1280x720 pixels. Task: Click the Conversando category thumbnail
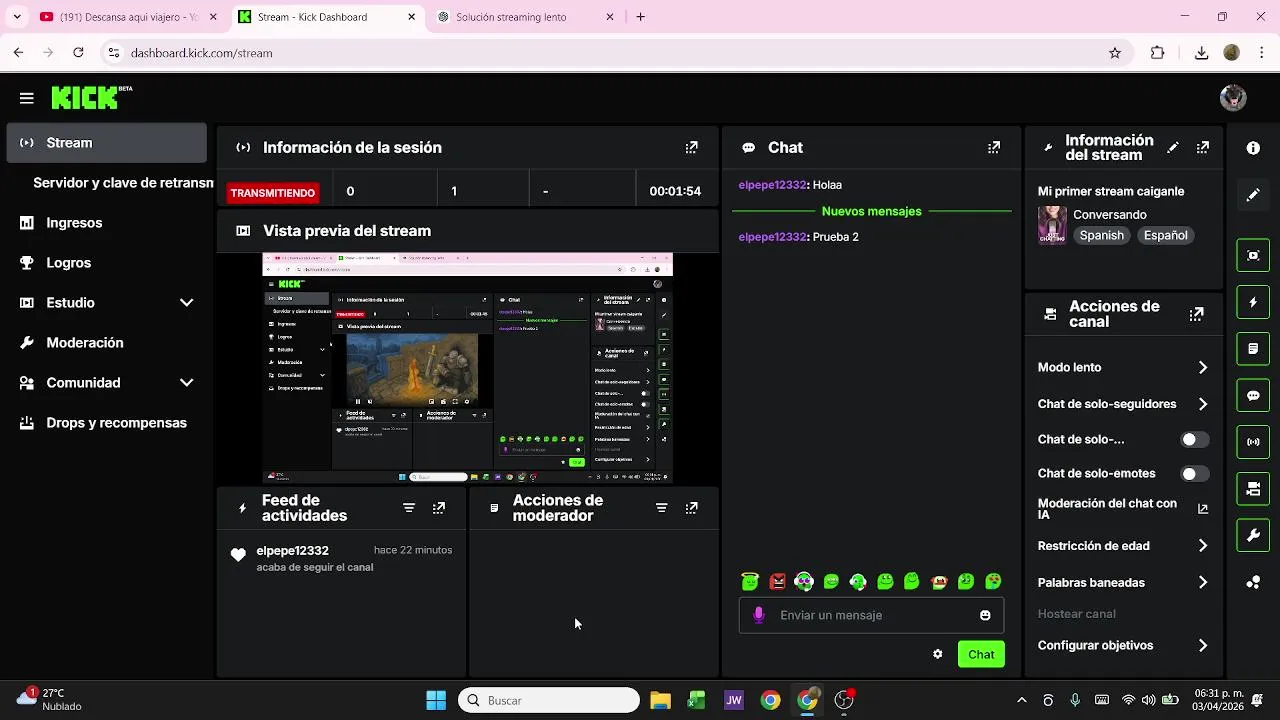(1052, 225)
